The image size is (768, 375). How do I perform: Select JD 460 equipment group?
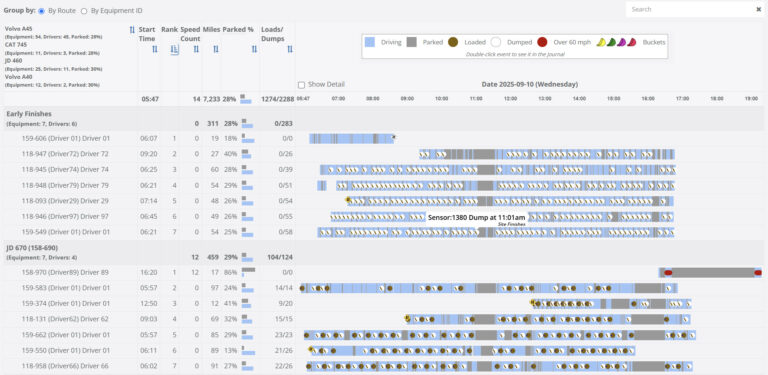pyautogui.click(x=13, y=61)
